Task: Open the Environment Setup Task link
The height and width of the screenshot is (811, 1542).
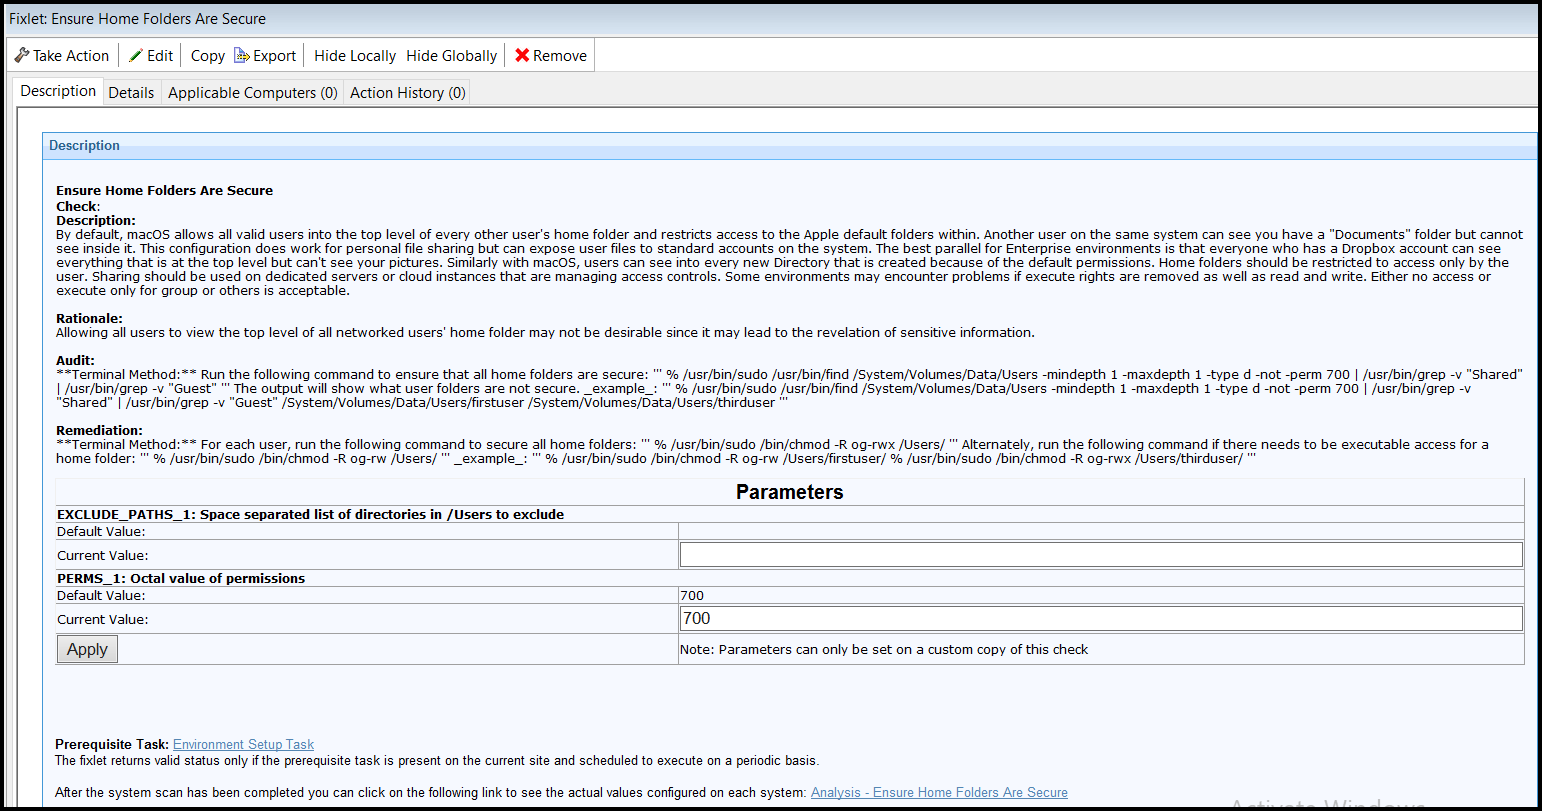Action: click(x=242, y=744)
